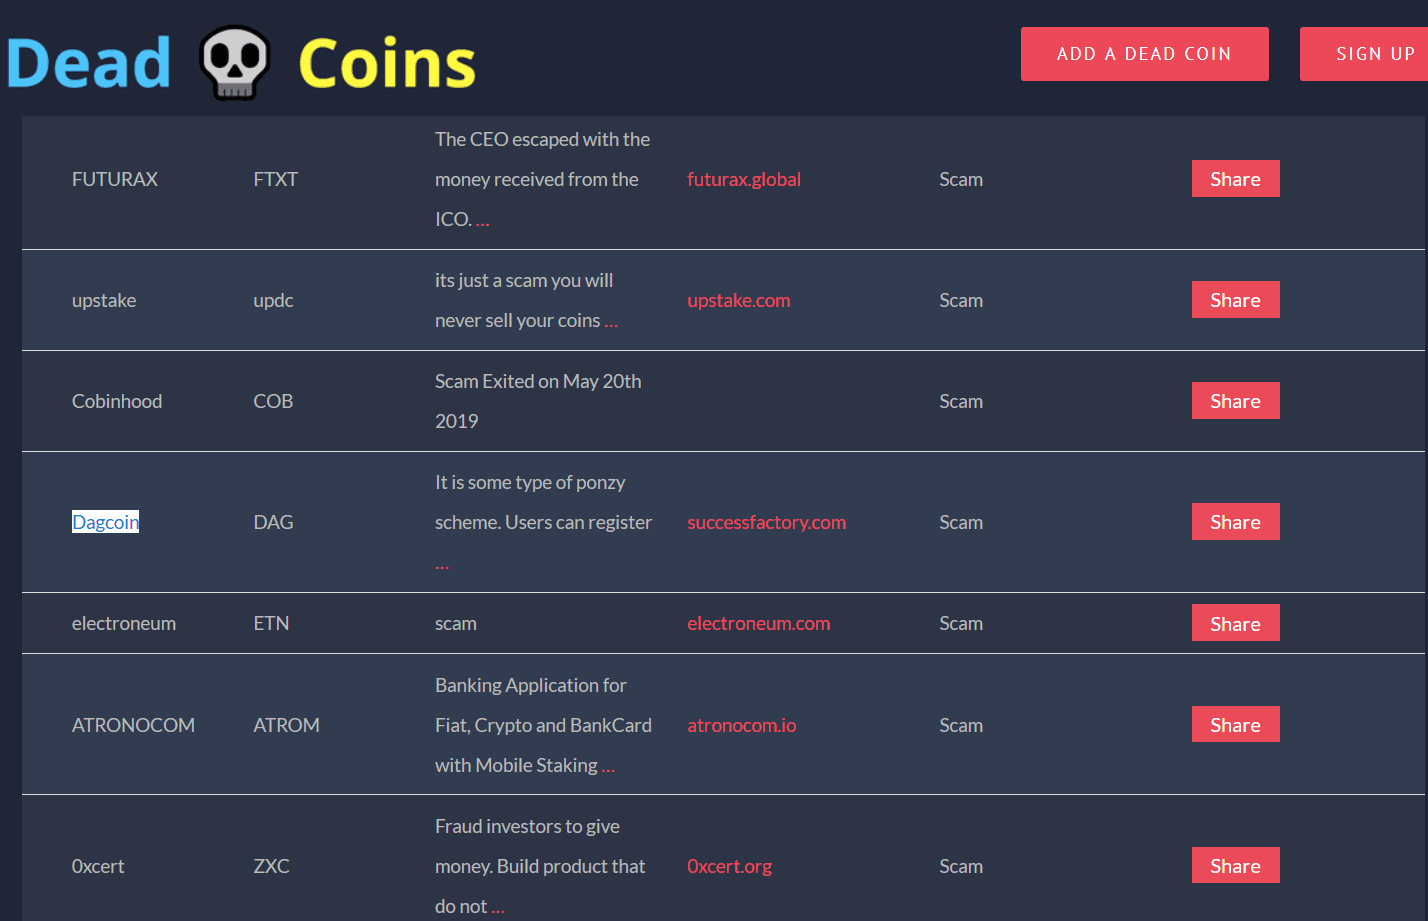The image size is (1428, 921).
Task: Share the upstake coin entry
Action: [x=1235, y=300]
